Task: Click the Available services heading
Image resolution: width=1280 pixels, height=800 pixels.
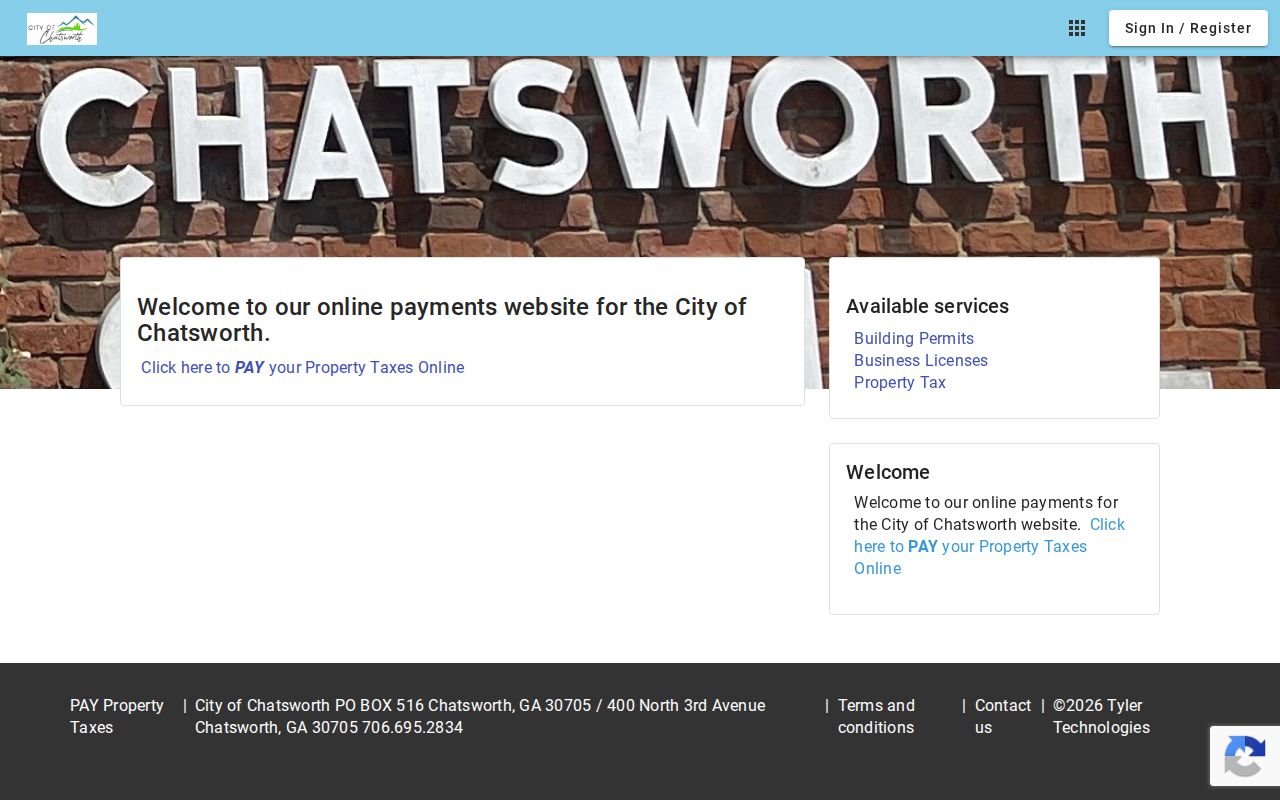Action: [x=927, y=306]
